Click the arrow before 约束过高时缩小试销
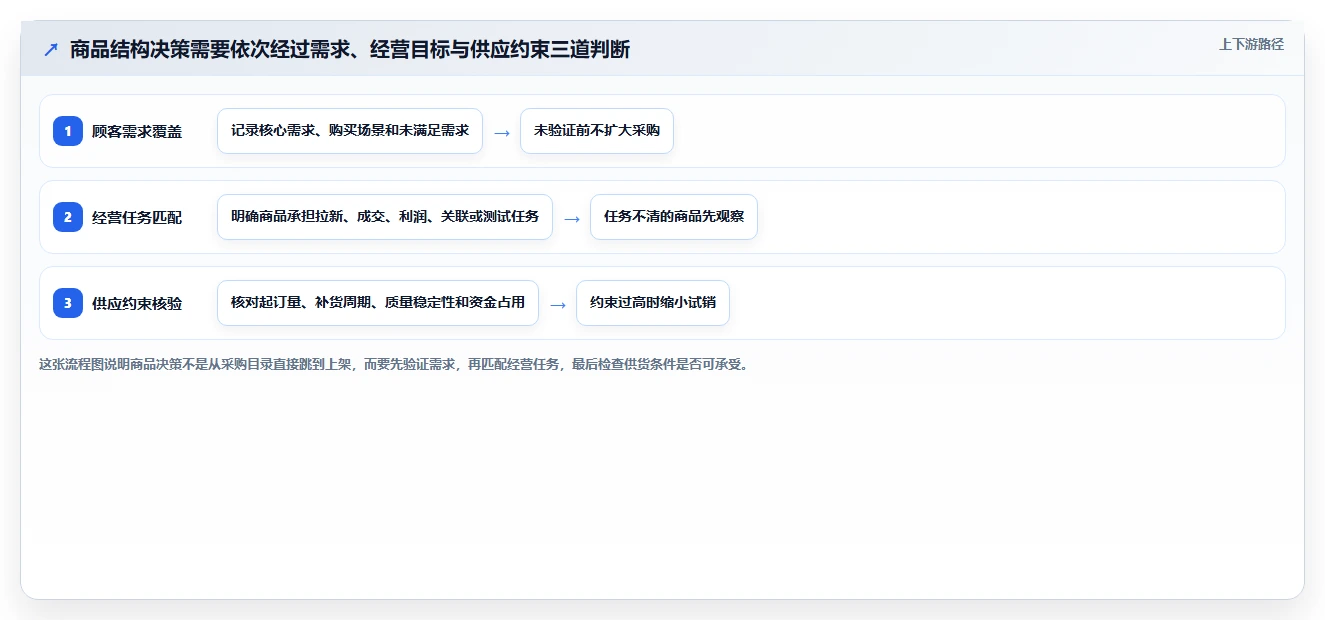Image resolution: width=1325 pixels, height=620 pixels. pos(558,304)
